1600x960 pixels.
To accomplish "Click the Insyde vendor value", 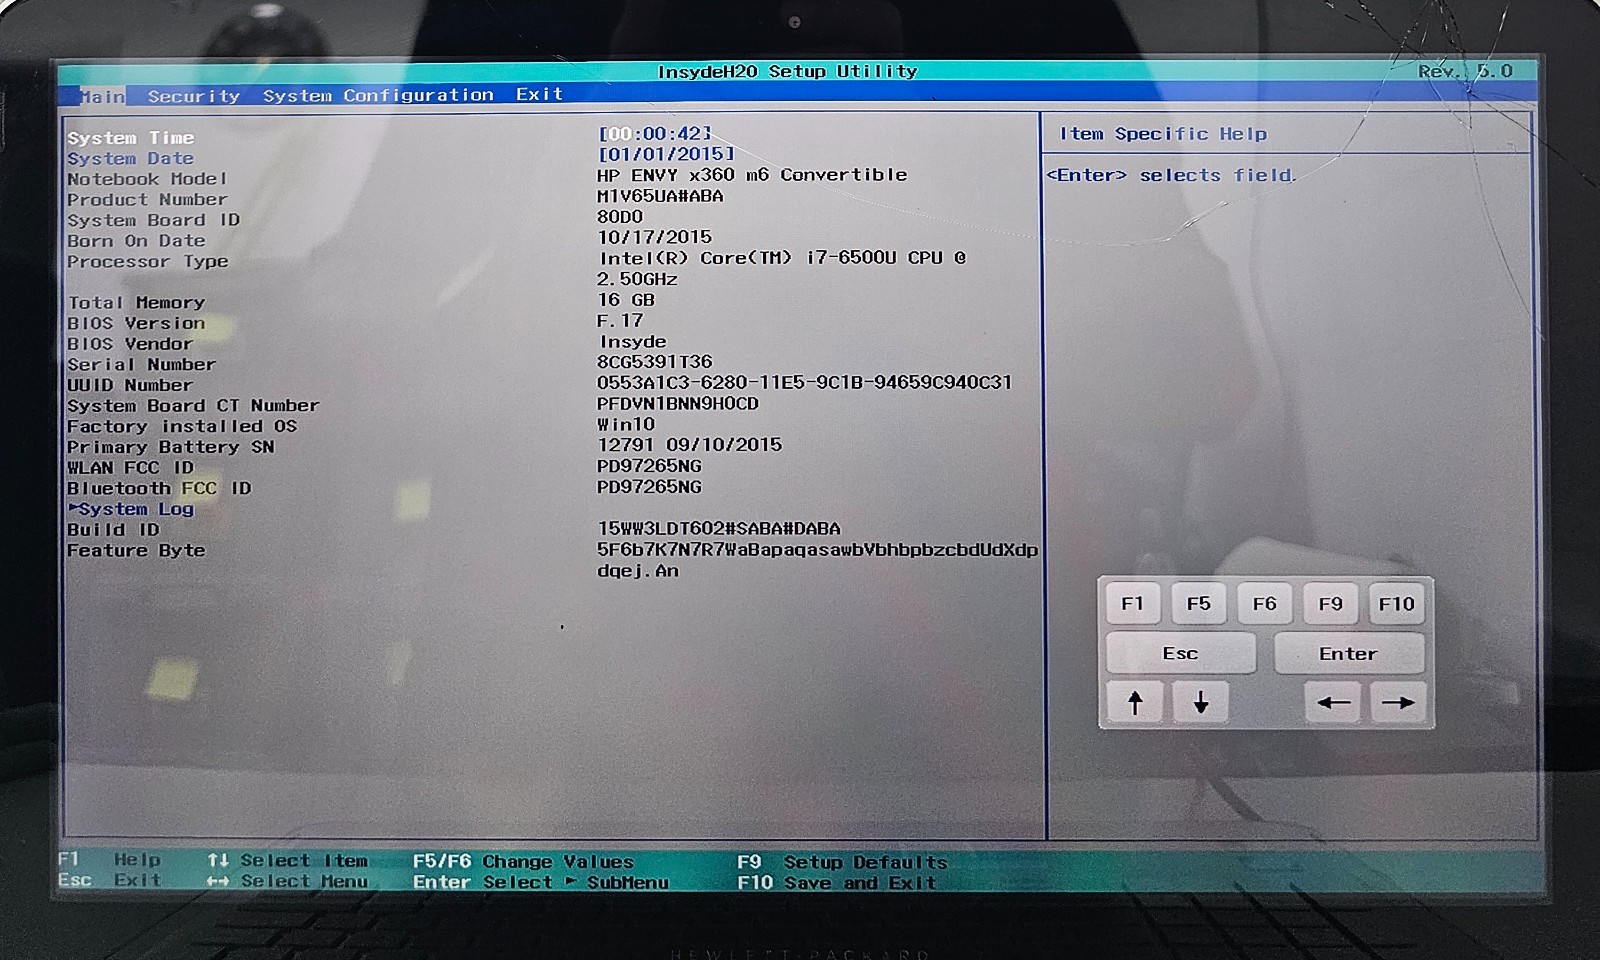I will pyautogui.click(x=632, y=342).
